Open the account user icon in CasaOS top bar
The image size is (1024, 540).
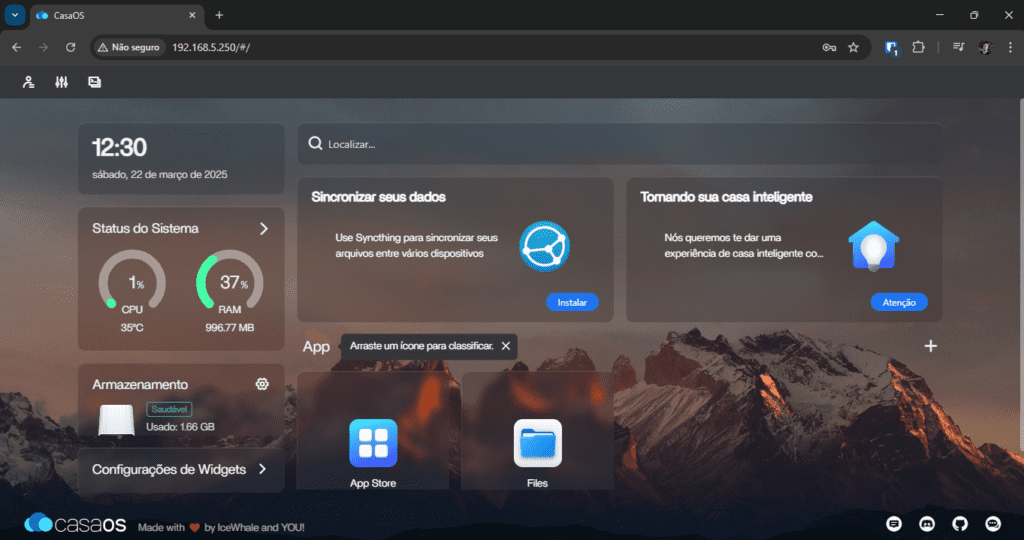tap(28, 82)
